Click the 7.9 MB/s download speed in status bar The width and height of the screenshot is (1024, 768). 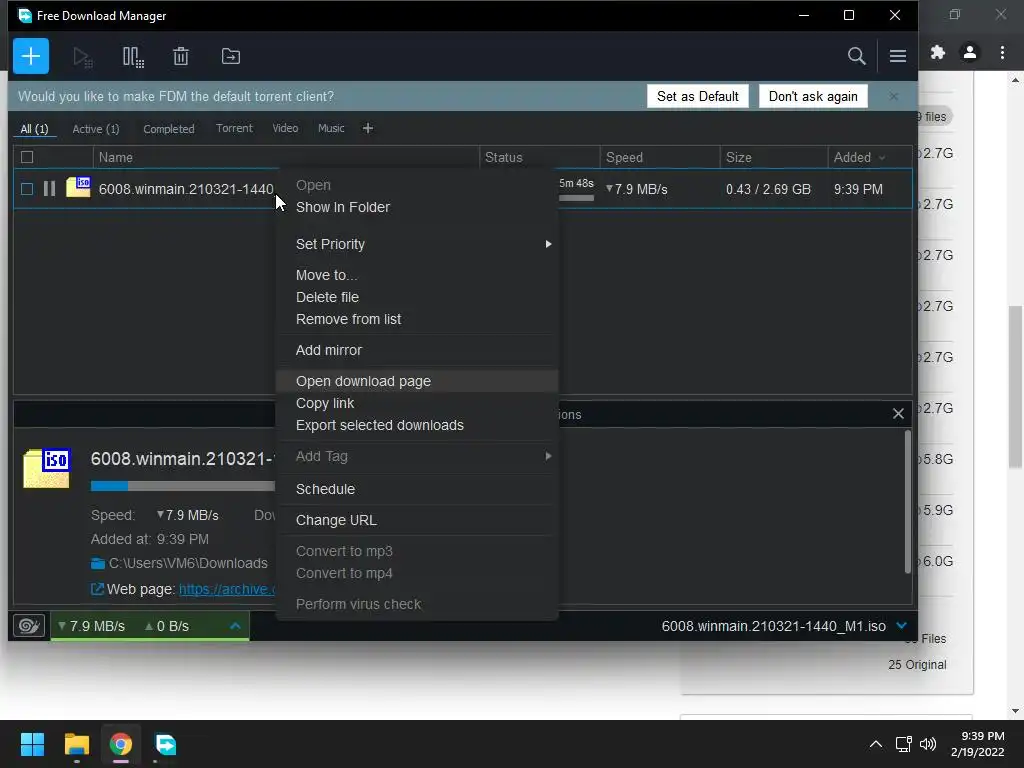pos(91,626)
